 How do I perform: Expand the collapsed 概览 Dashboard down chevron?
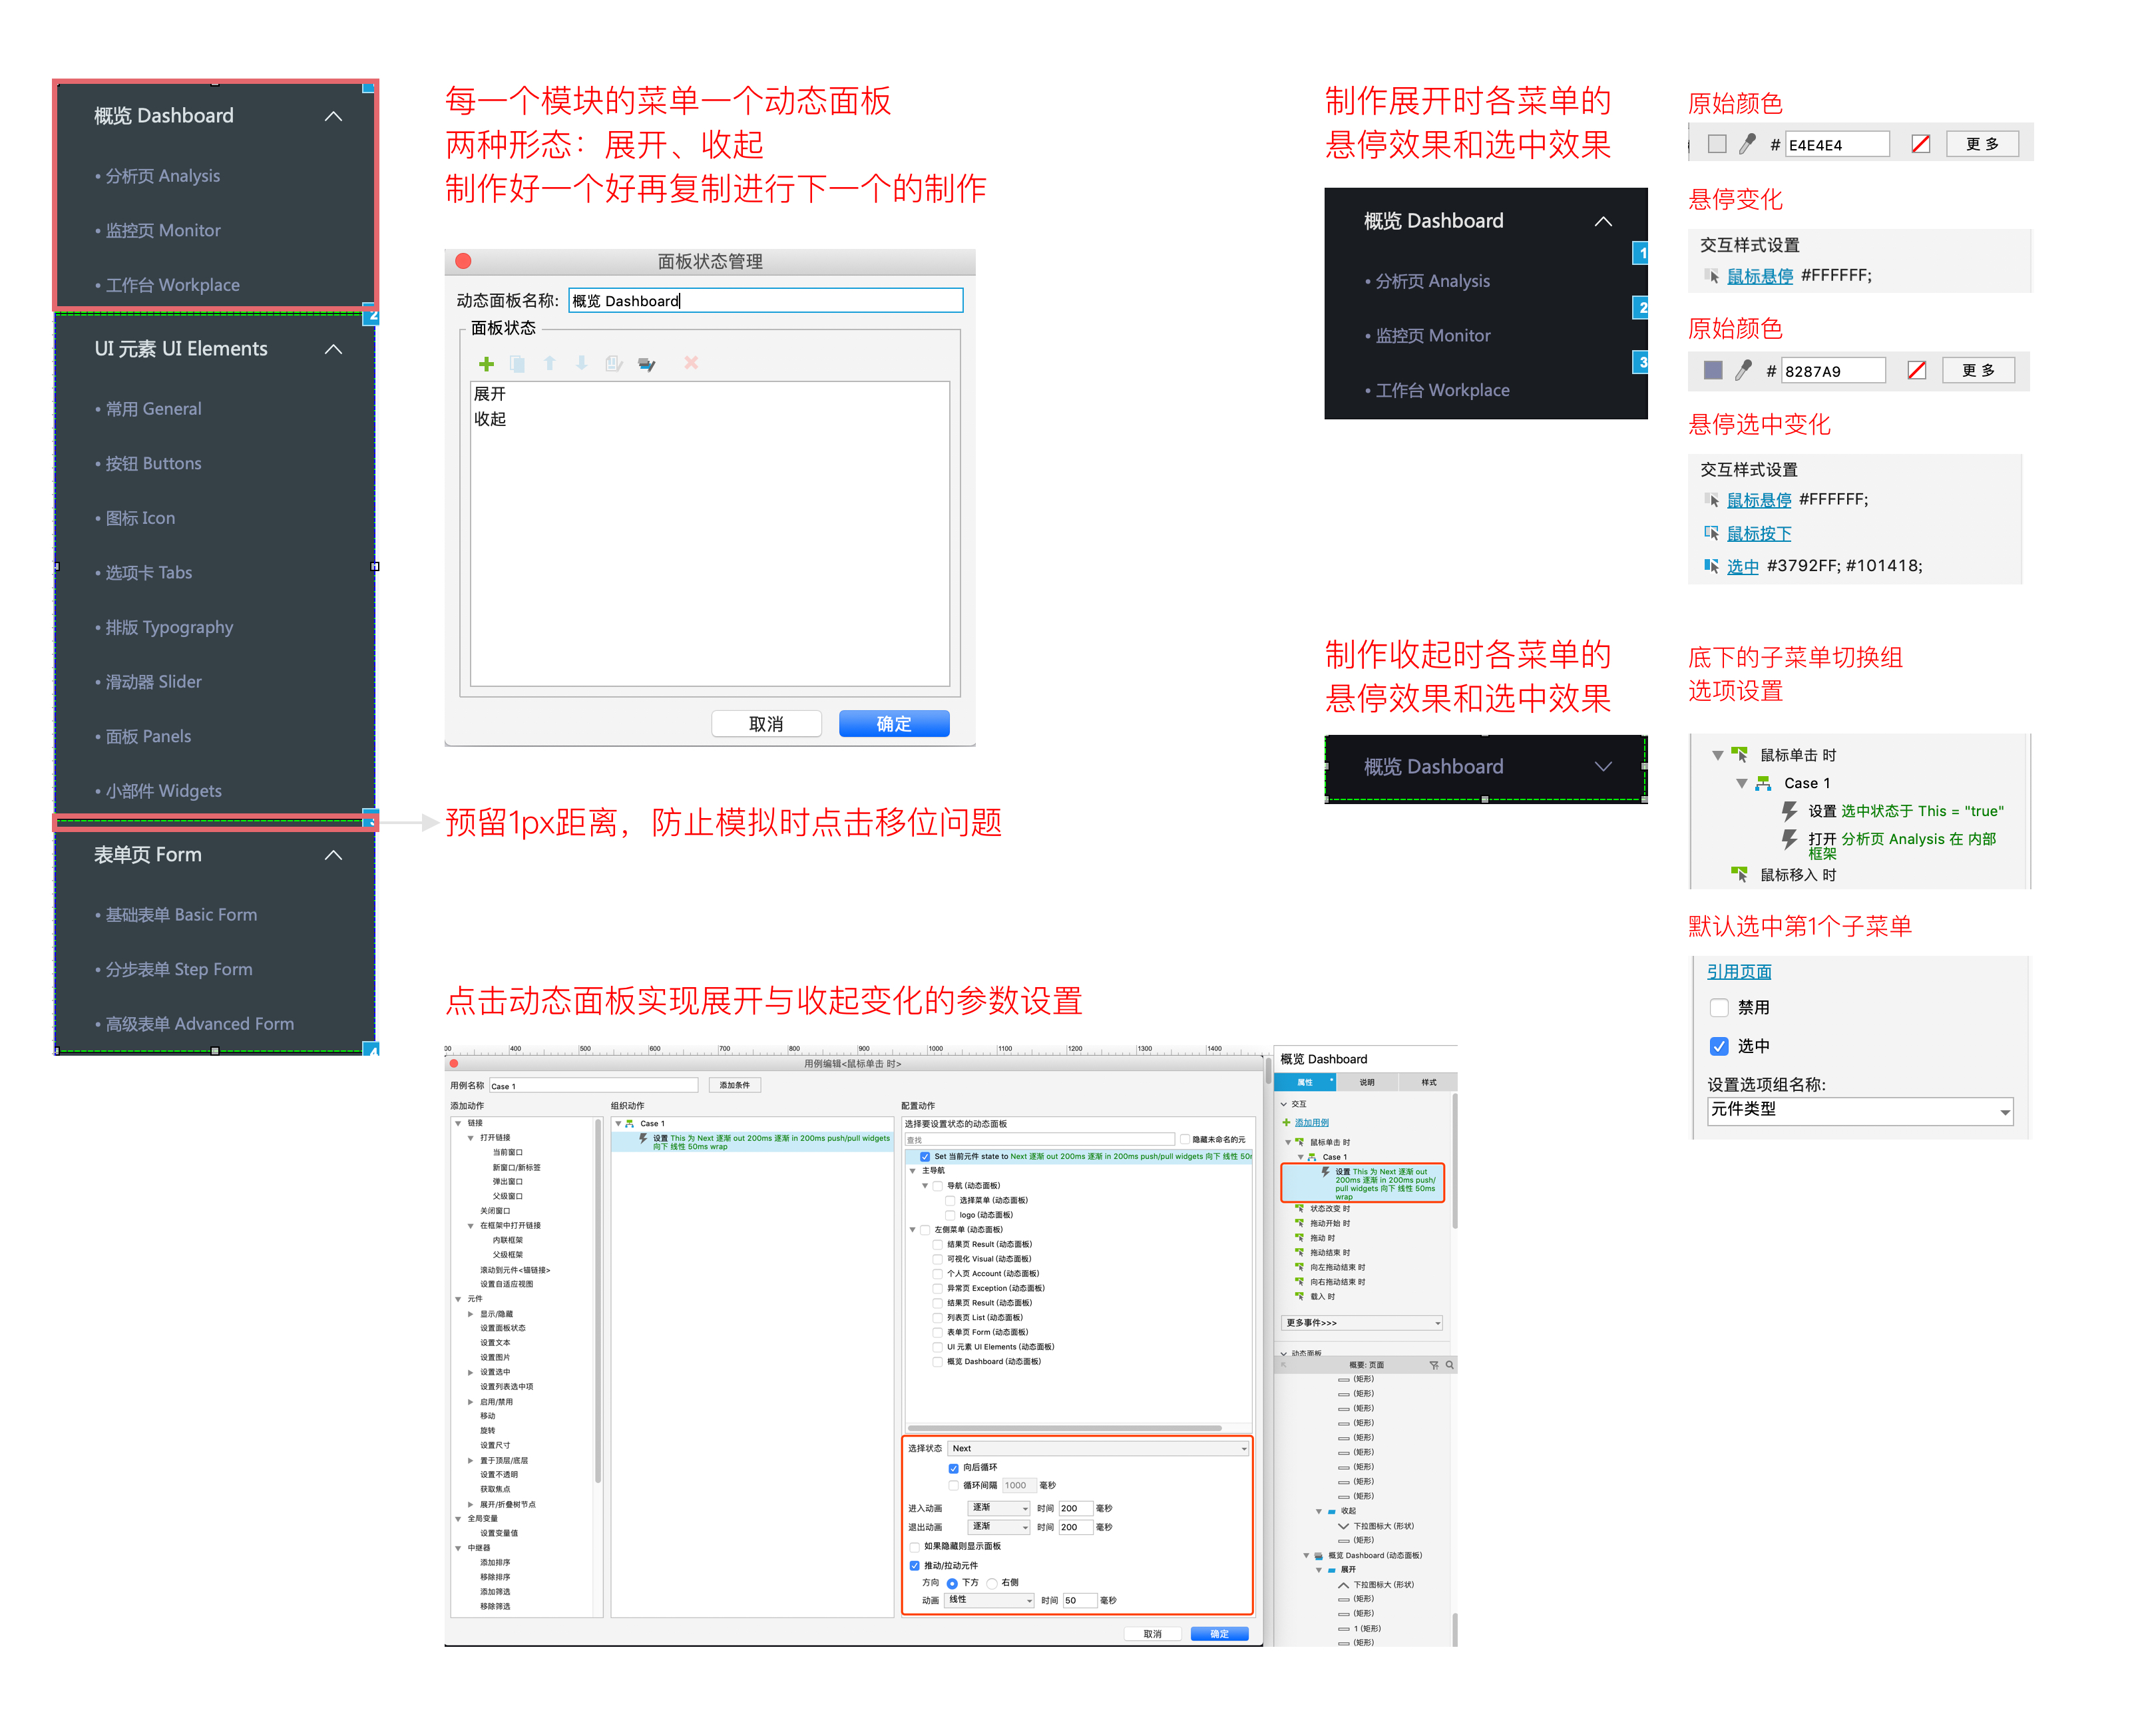pos(1603,767)
